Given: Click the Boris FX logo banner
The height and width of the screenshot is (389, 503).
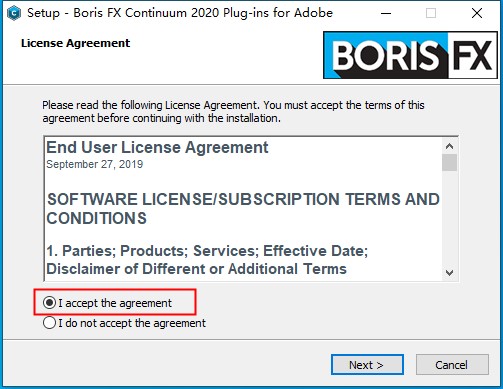Looking at the screenshot, I should pyautogui.click(x=410, y=55).
